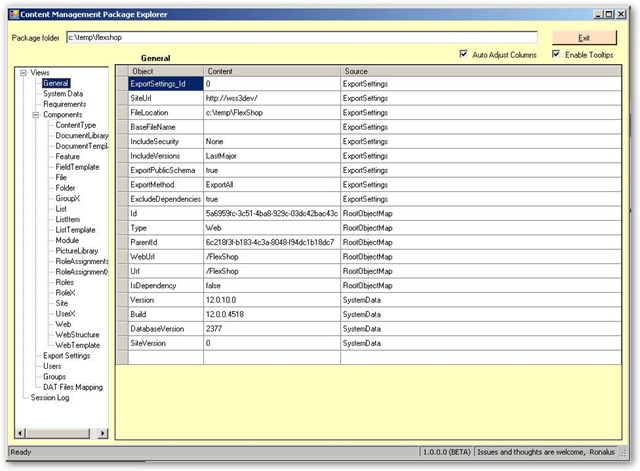Open DAT Files Mapping view
Screen dimensions: 640x471
coord(73,387)
